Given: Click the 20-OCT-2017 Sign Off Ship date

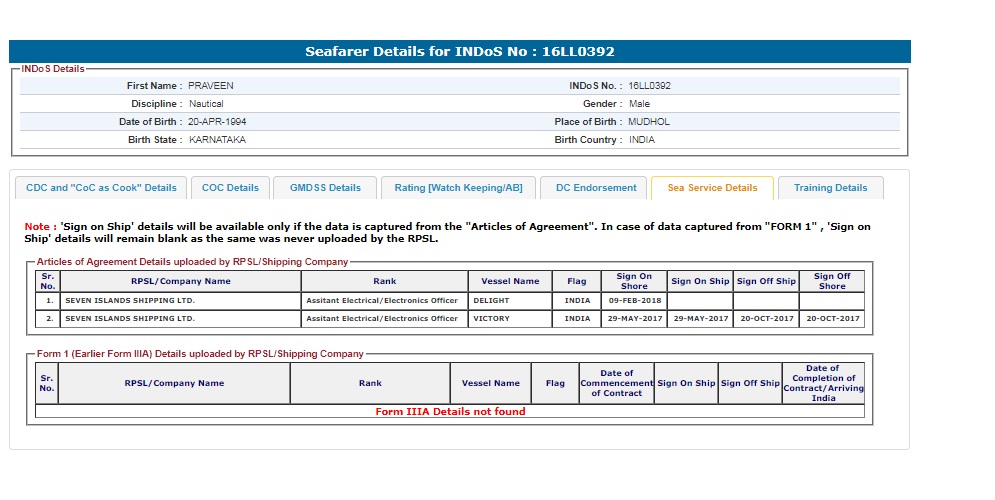Looking at the screenshot, I should (x=766, y=319).
